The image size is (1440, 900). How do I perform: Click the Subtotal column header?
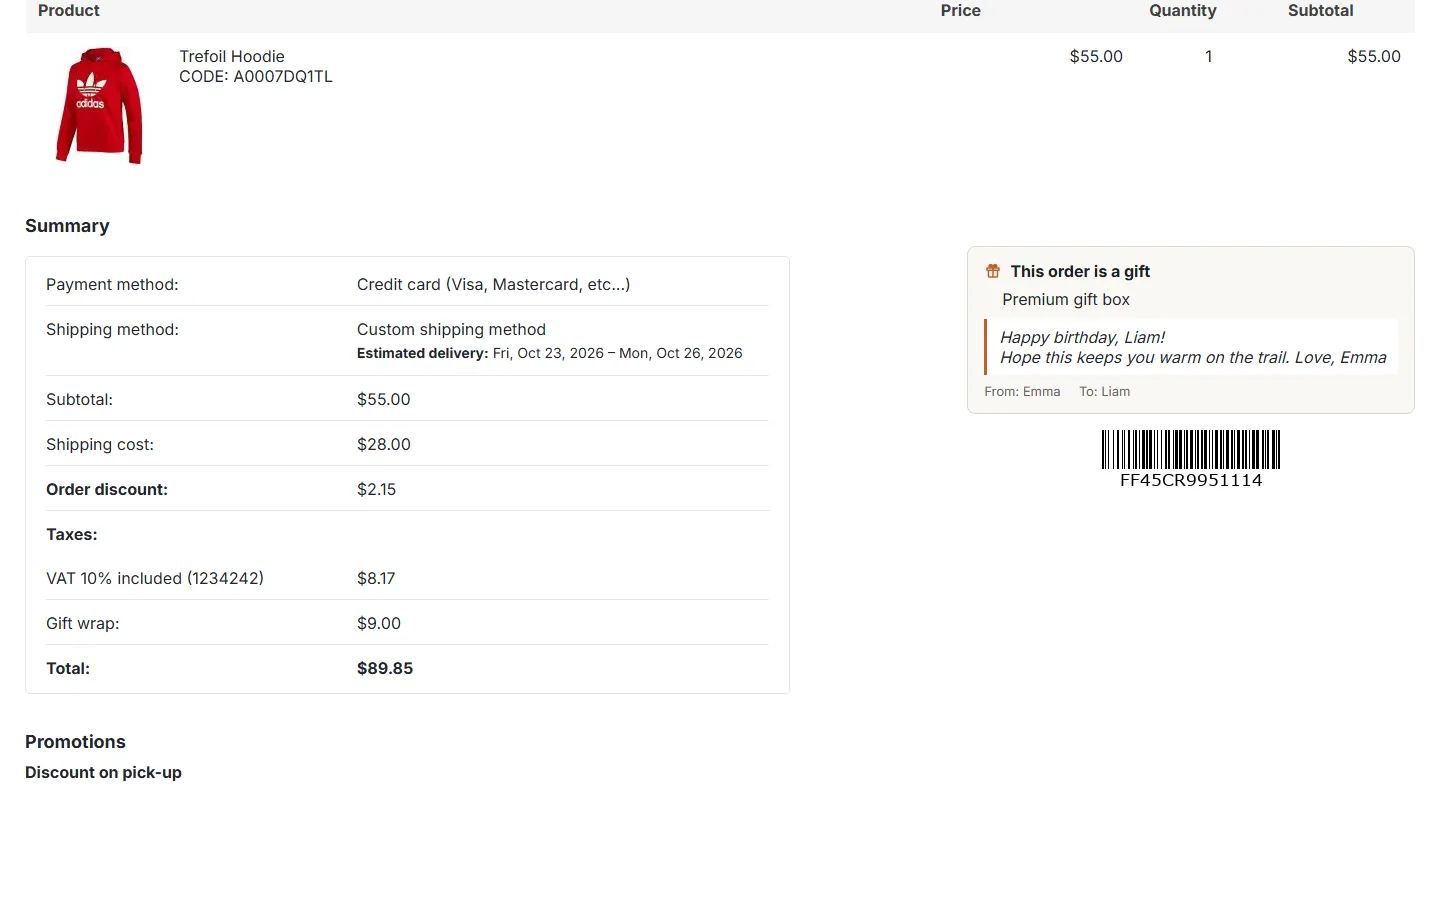point(1320,10)
